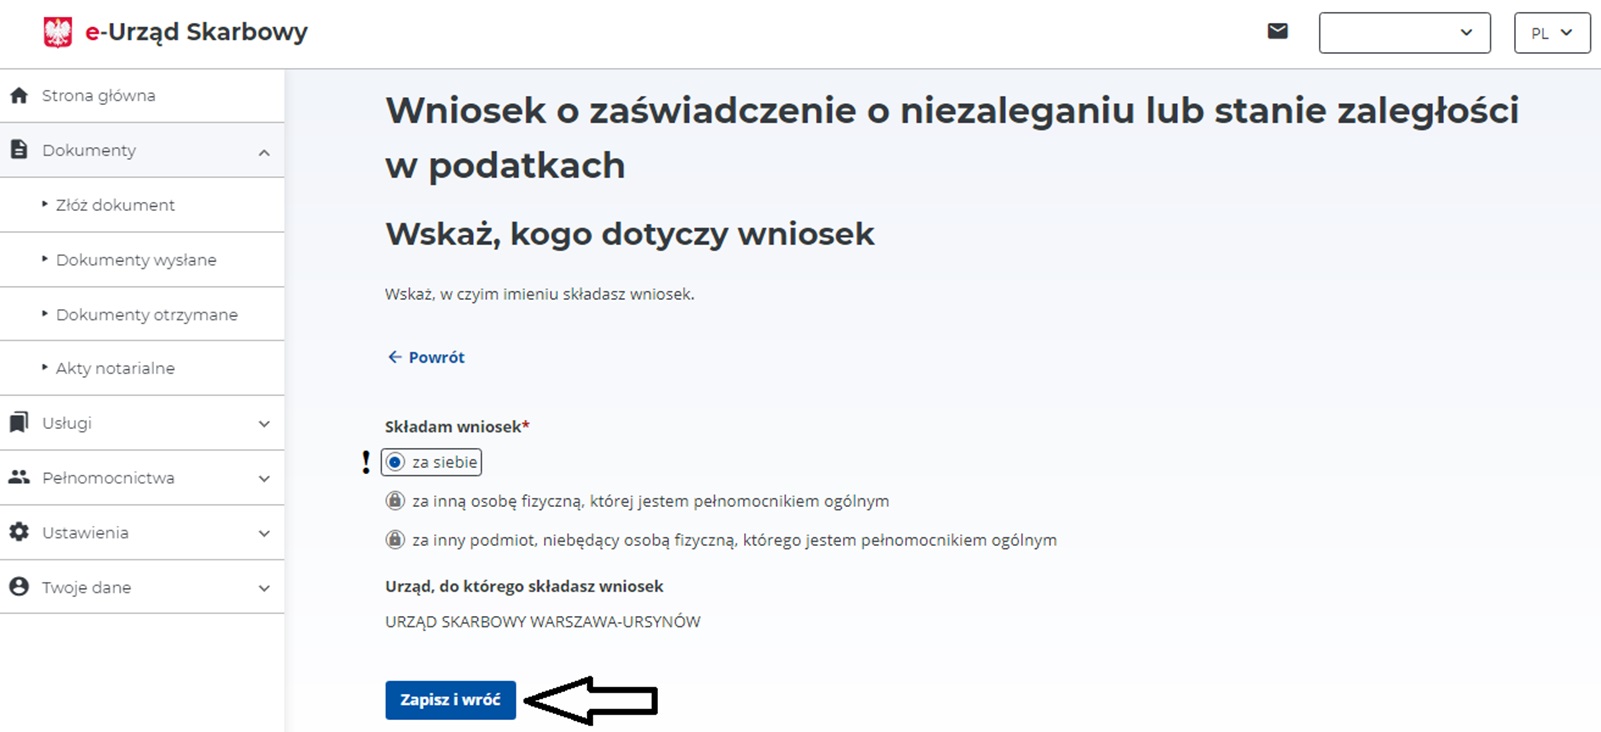The width and height of the screenshot is (1601, 732).
Task: Go to Dokumenty wysłane
Action: point(136,260)
